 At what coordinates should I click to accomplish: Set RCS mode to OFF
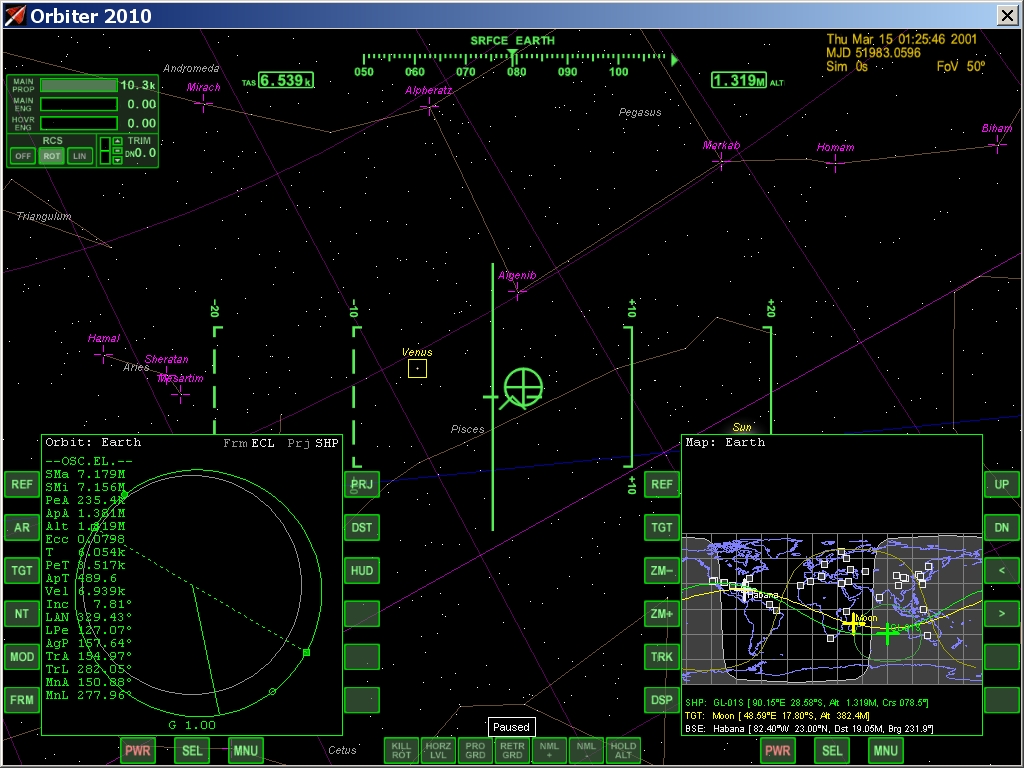(23, 155)
